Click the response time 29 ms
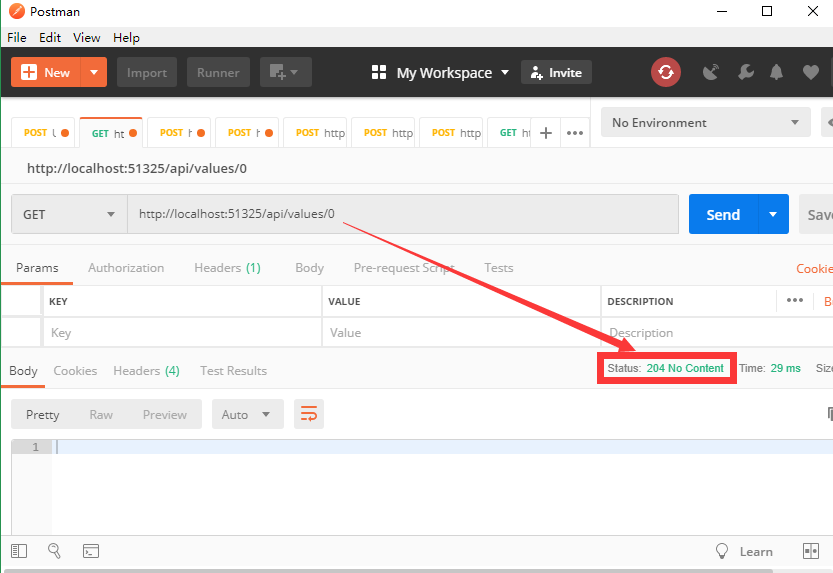This screenshot has height=573, width=833. click(785, 368)
